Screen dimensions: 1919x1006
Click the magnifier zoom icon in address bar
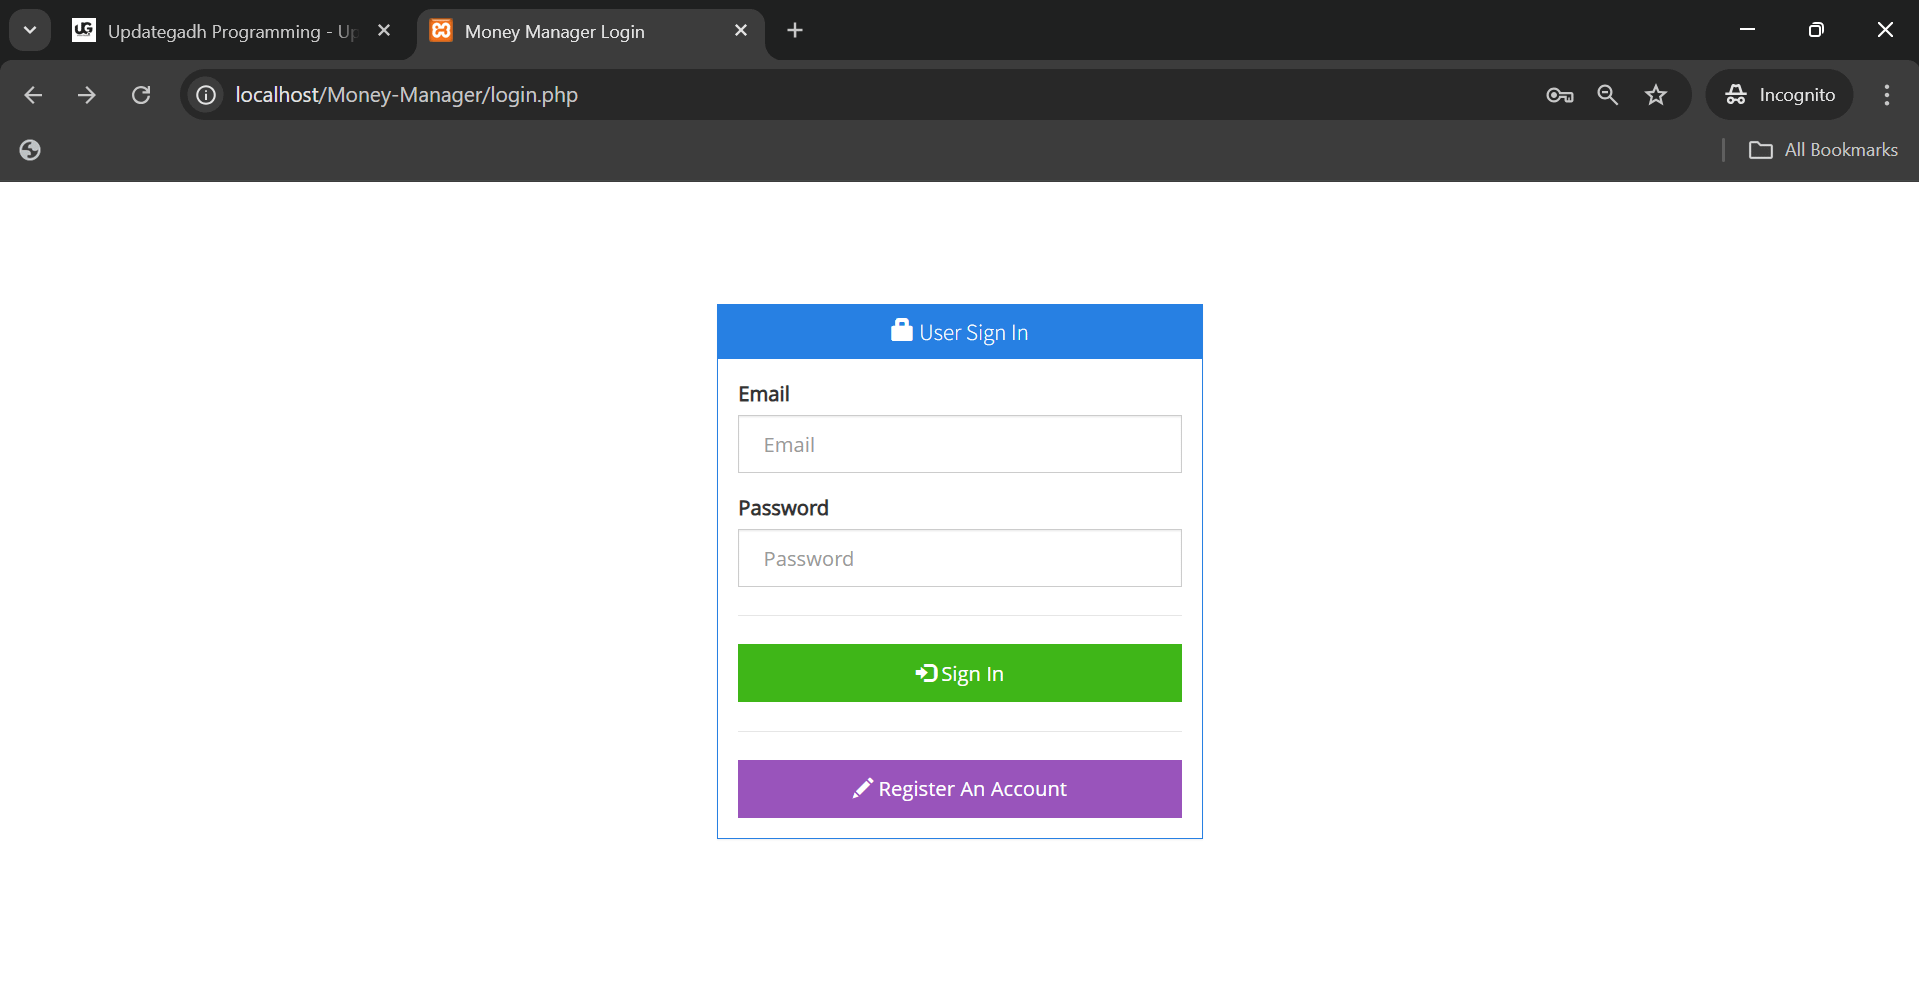(1607, 94)
